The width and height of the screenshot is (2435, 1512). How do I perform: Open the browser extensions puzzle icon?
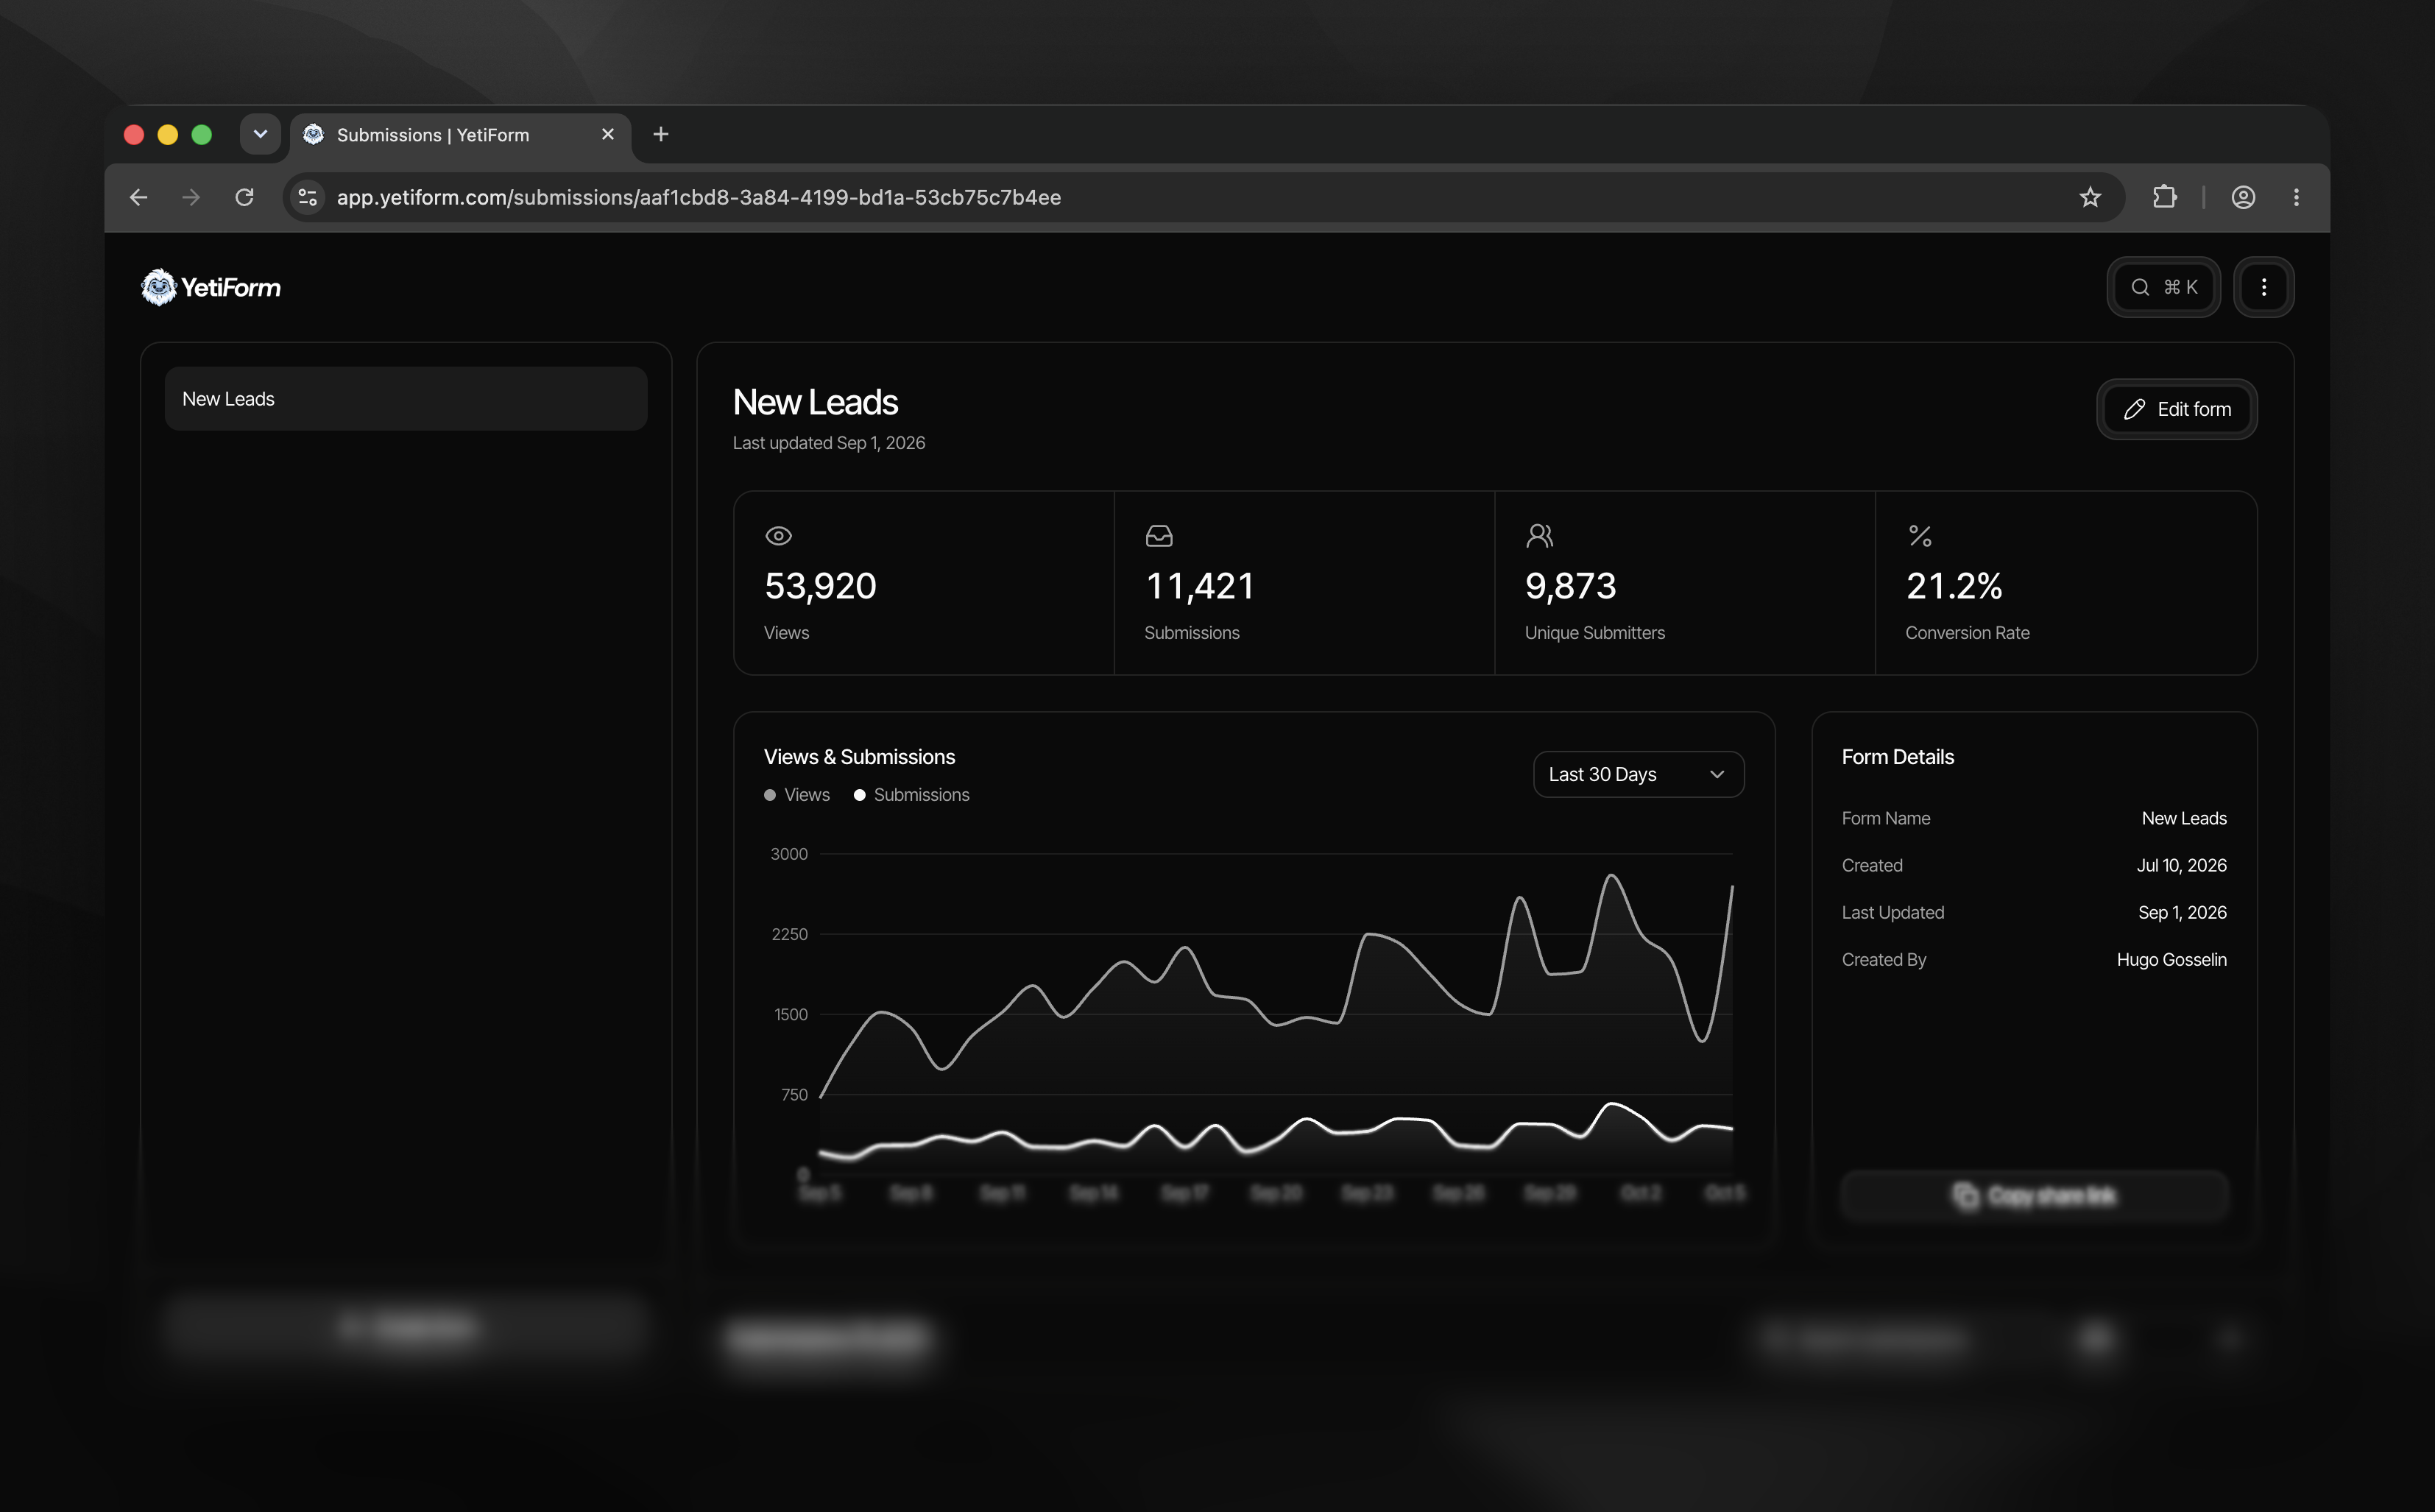coord(2164,197)
